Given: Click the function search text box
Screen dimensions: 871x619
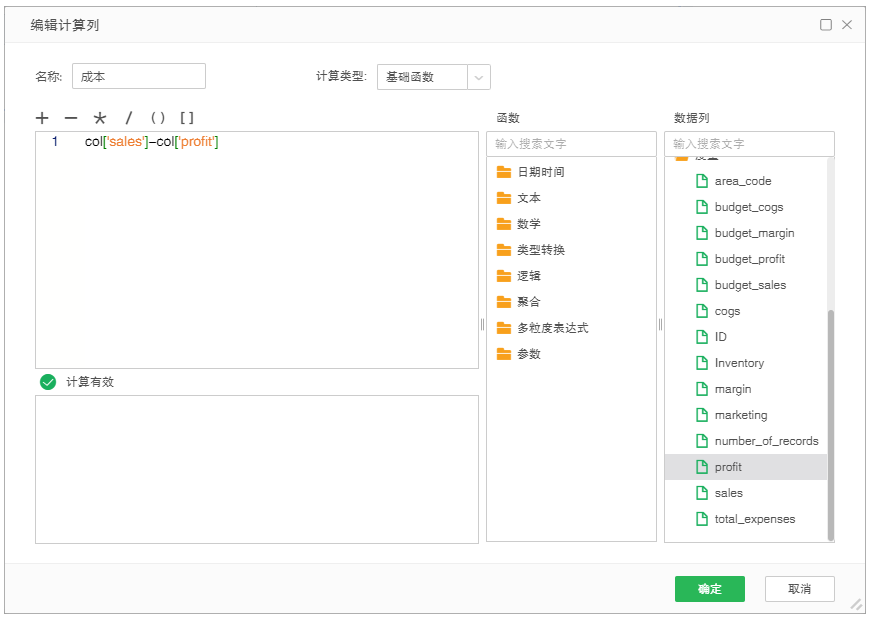Looking at the screenshot, I should click(x=570, y=144).
